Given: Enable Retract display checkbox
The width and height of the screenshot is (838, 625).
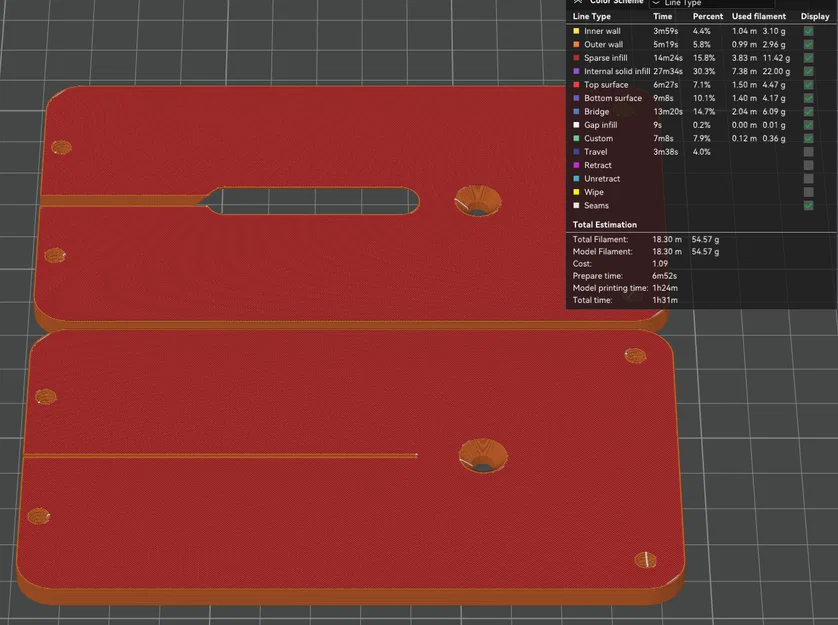Looking at the screenshot, I should pyautogui.click(x=808, y=165).
